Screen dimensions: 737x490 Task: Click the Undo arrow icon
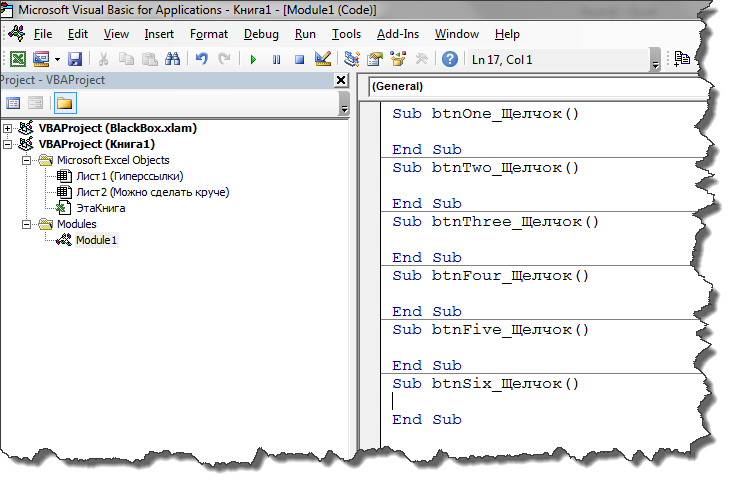(202, 59)
